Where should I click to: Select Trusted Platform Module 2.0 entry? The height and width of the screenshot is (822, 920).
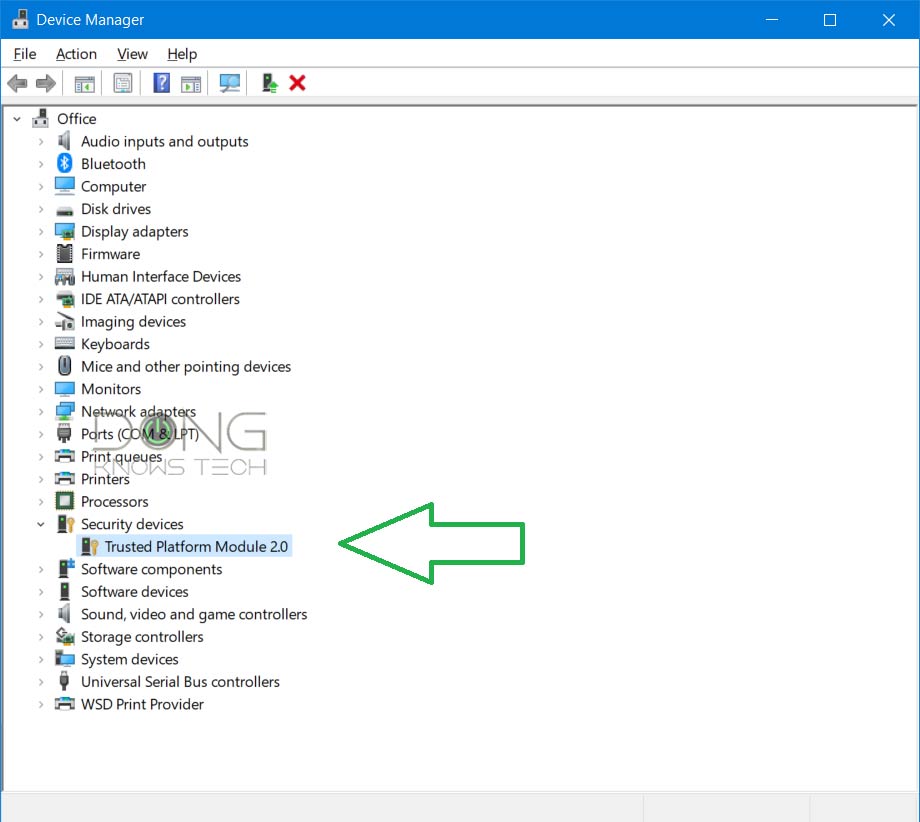click(x=196, y=546)
